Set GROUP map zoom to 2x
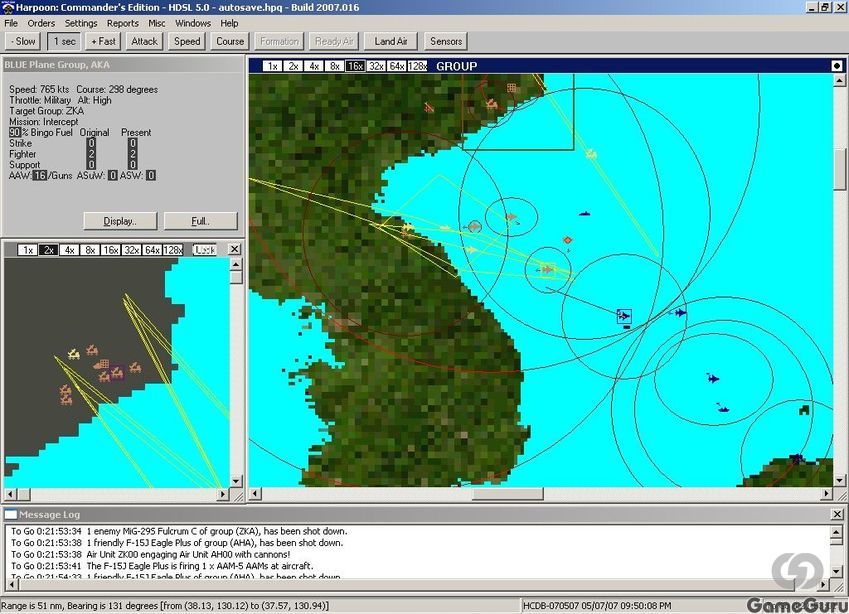Viewport: 849px width, 614px height. tap(293, 66)
